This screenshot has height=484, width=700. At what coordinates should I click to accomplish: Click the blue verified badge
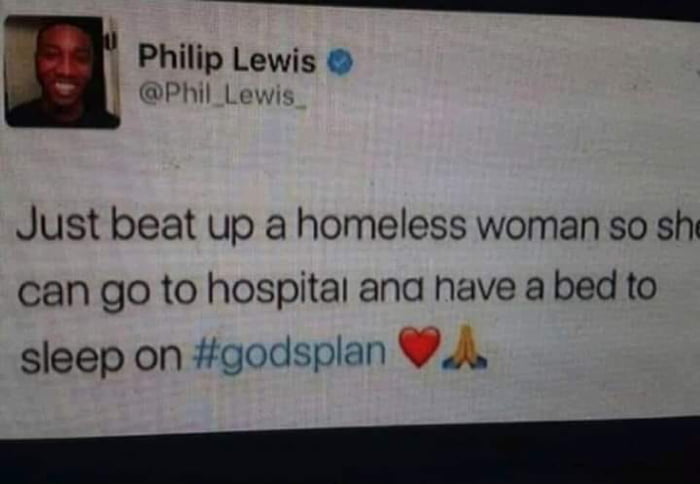coord(341,63)
